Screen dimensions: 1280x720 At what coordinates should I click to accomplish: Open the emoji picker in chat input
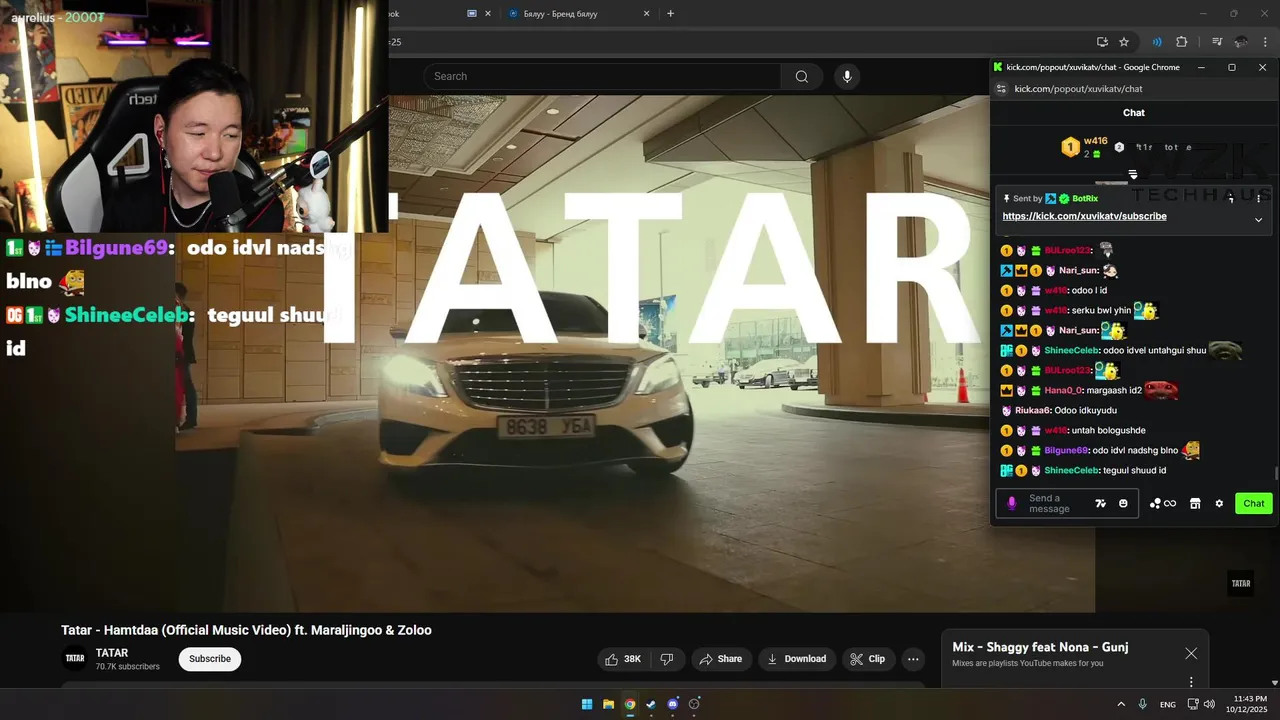[1123, 503]
